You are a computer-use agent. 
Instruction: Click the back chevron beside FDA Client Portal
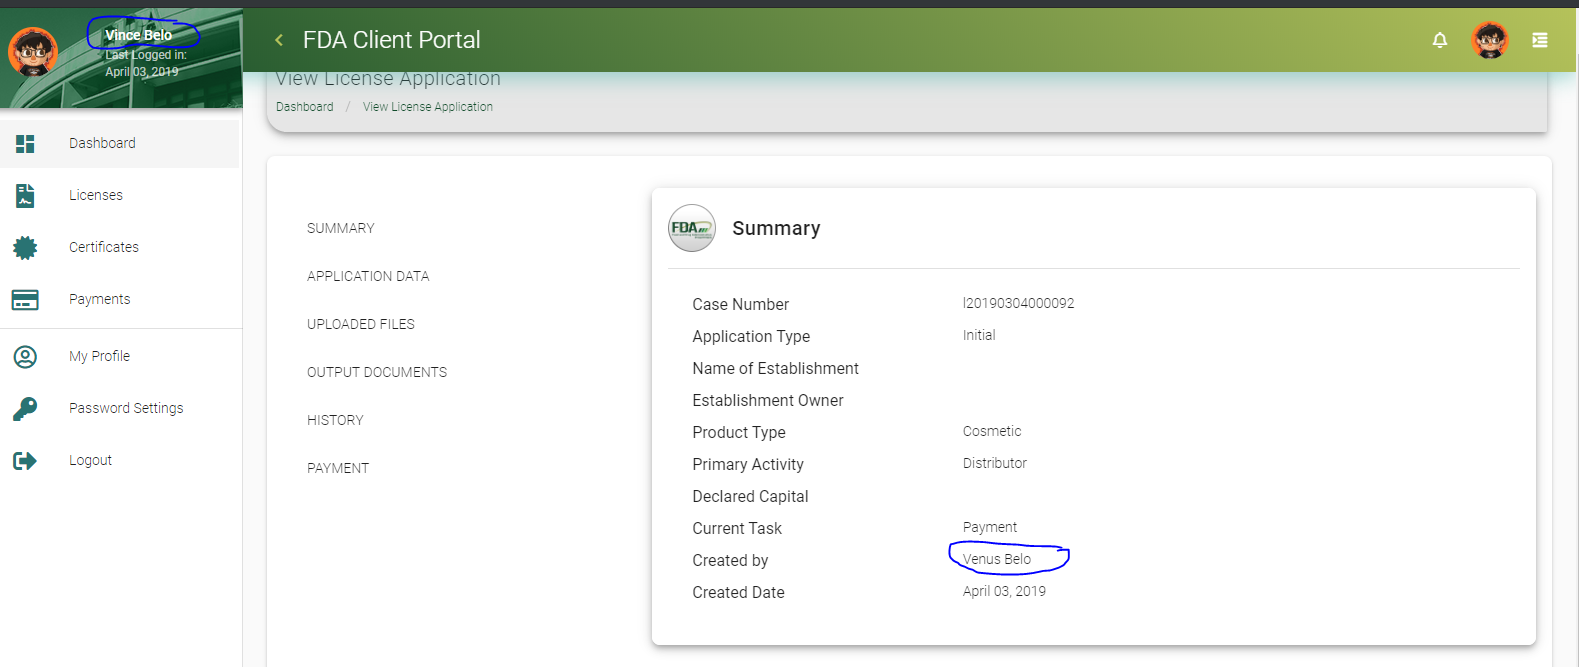pyautogui.click(x=279, y=40)
